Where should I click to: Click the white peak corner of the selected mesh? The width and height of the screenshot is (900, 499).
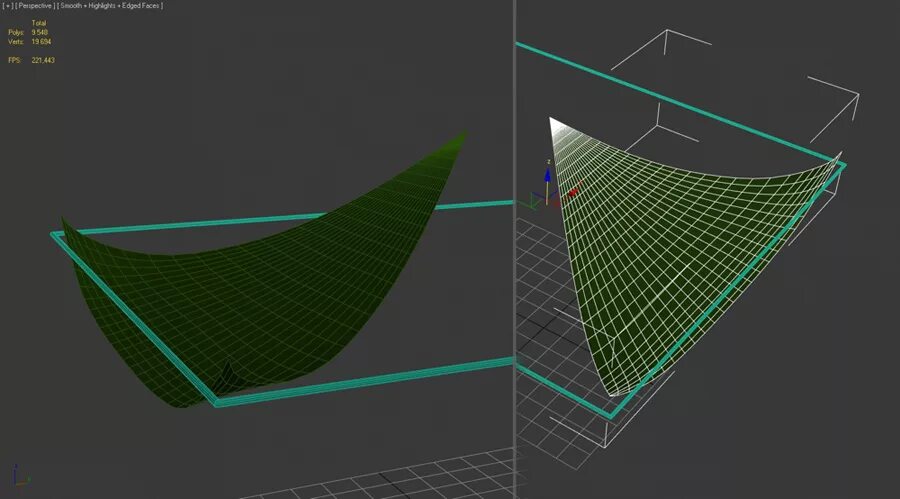[554, 123]
